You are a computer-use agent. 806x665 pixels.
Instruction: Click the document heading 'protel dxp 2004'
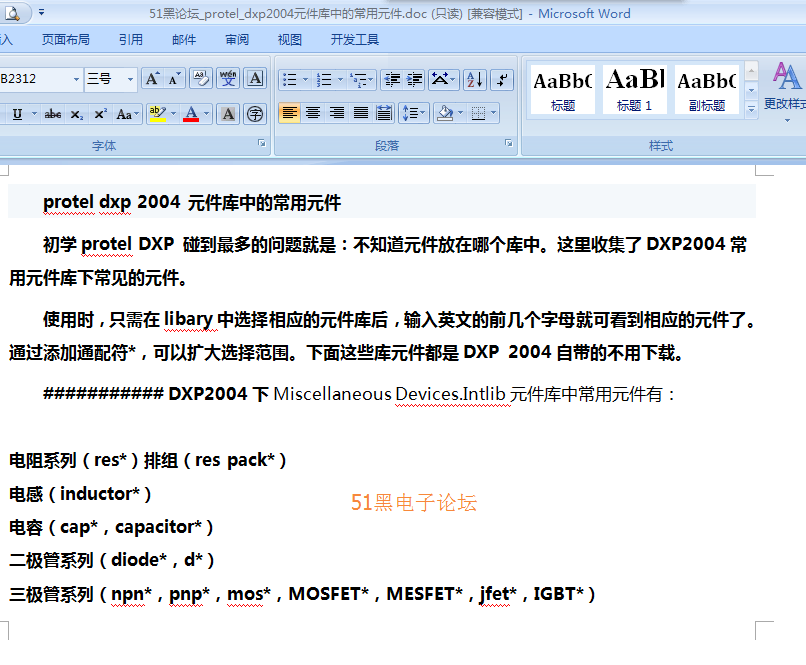click(x=112, y=202)
